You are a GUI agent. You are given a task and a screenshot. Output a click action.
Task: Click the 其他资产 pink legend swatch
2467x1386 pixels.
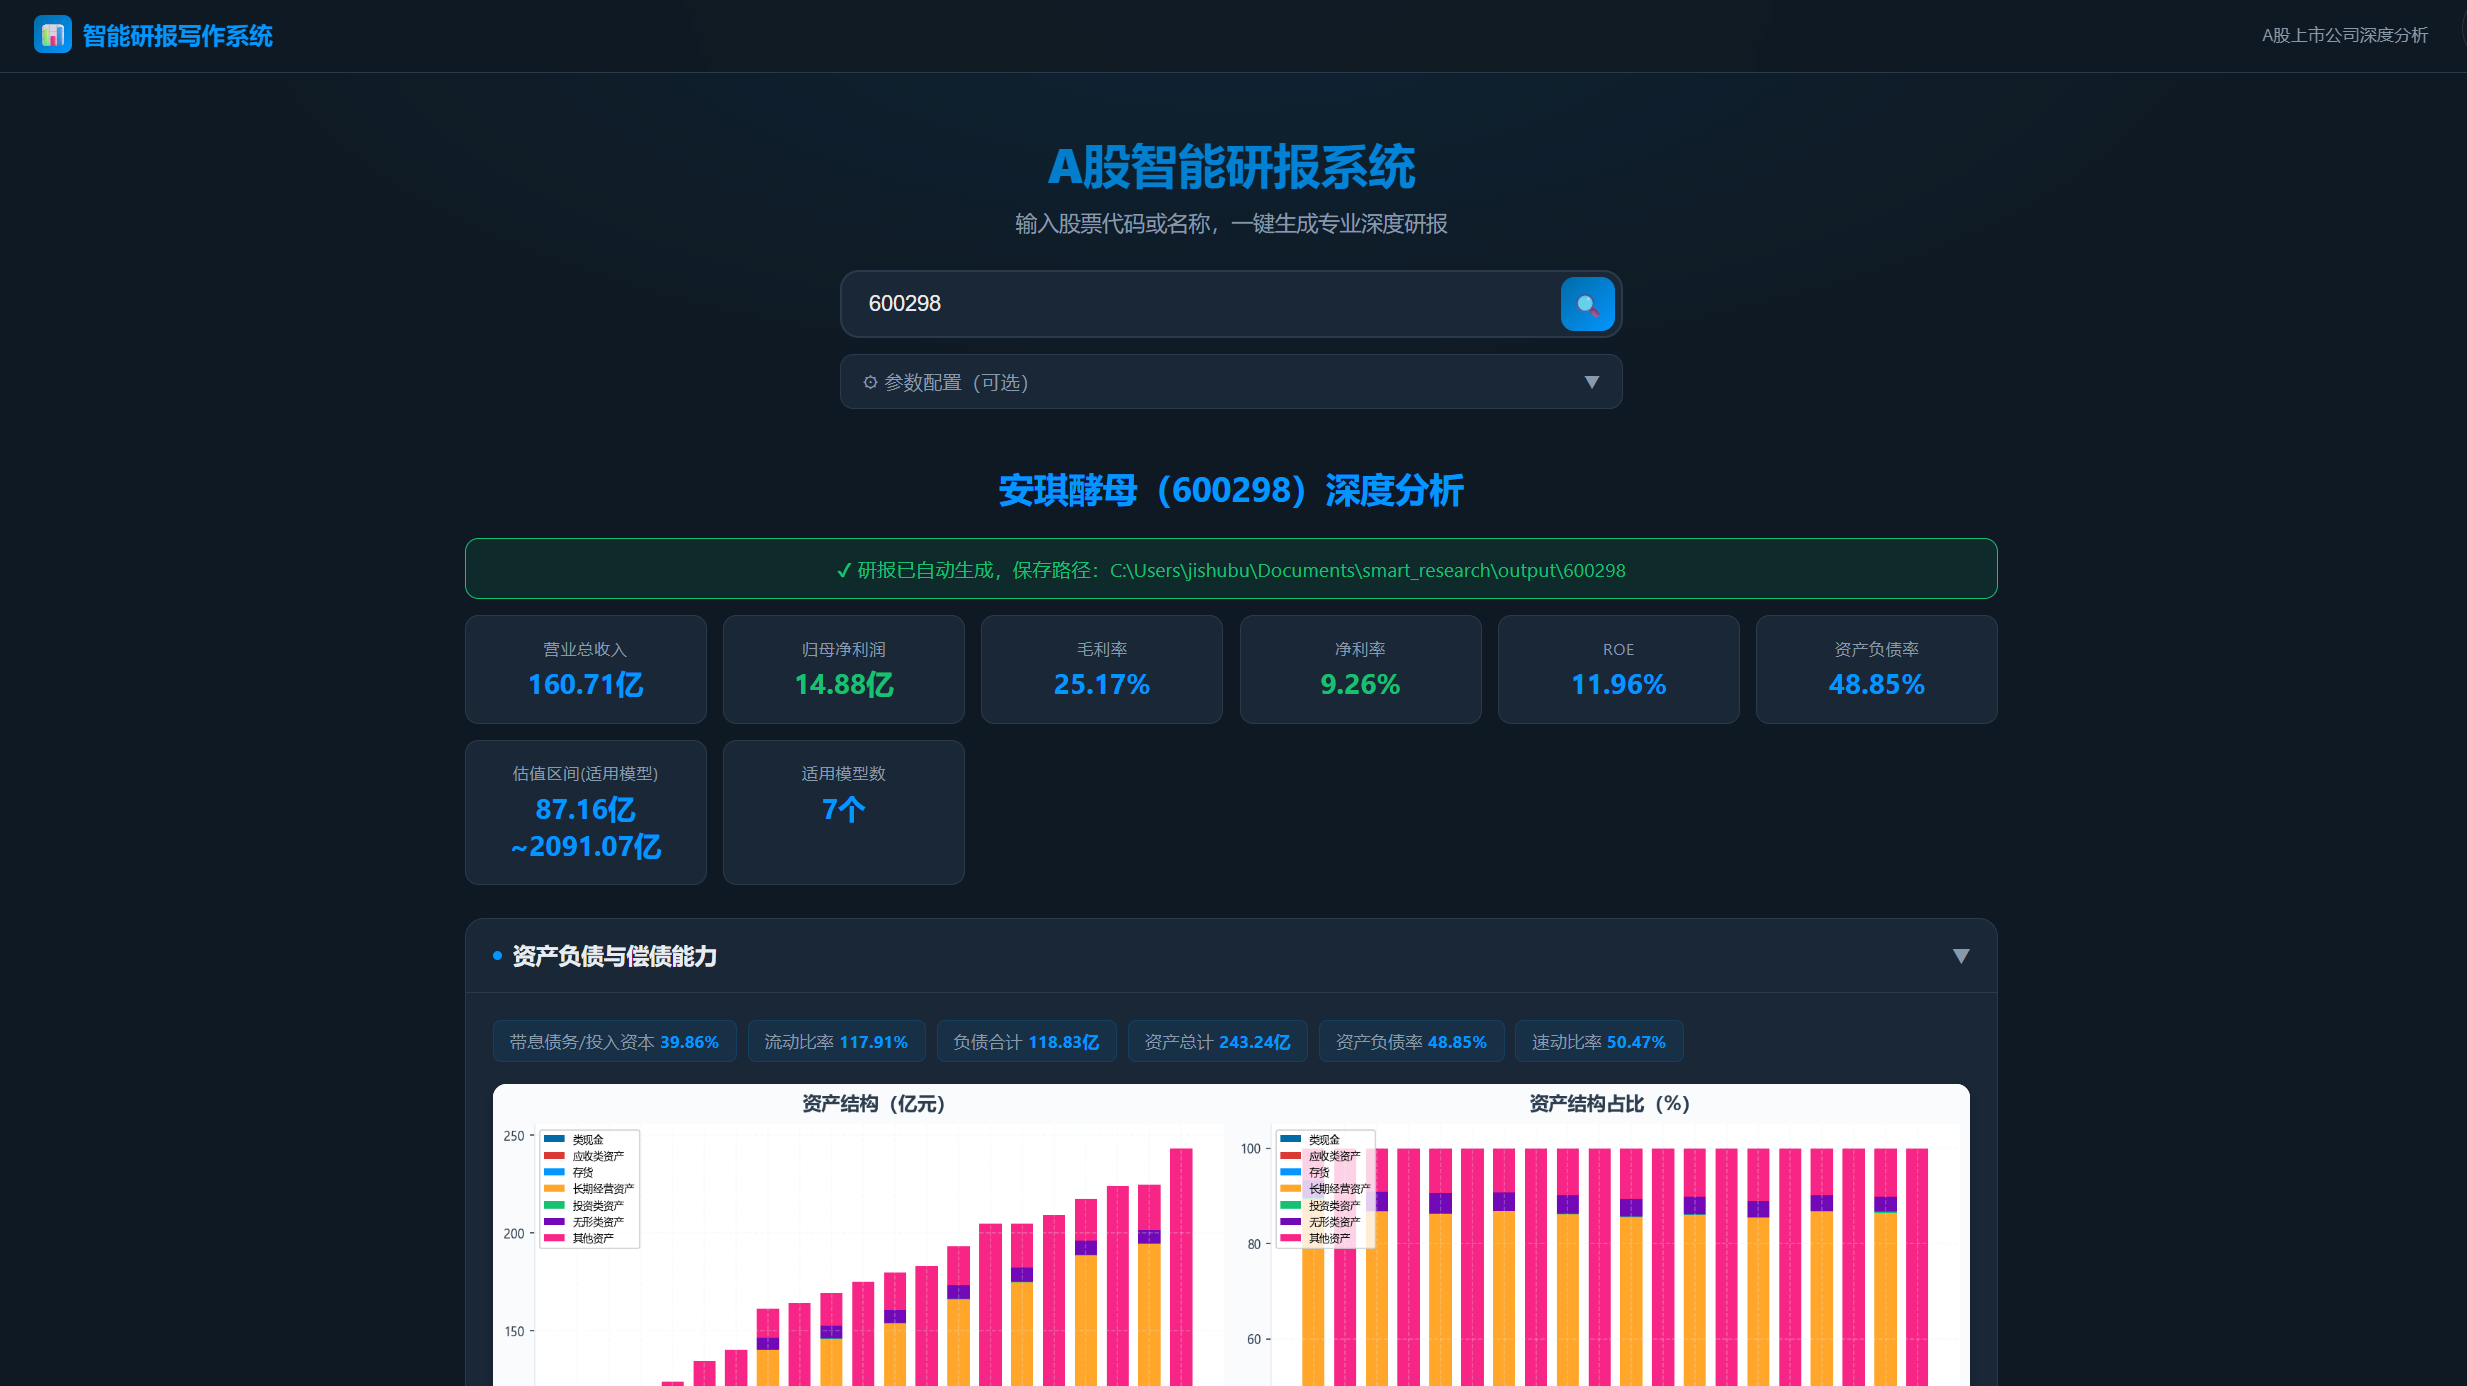point(554,1238)
